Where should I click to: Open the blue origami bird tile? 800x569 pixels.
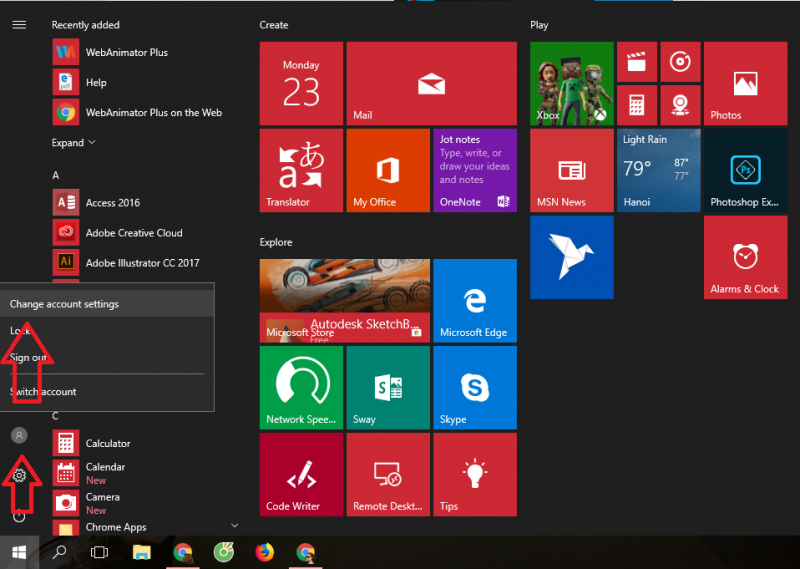tap(571, 257)
